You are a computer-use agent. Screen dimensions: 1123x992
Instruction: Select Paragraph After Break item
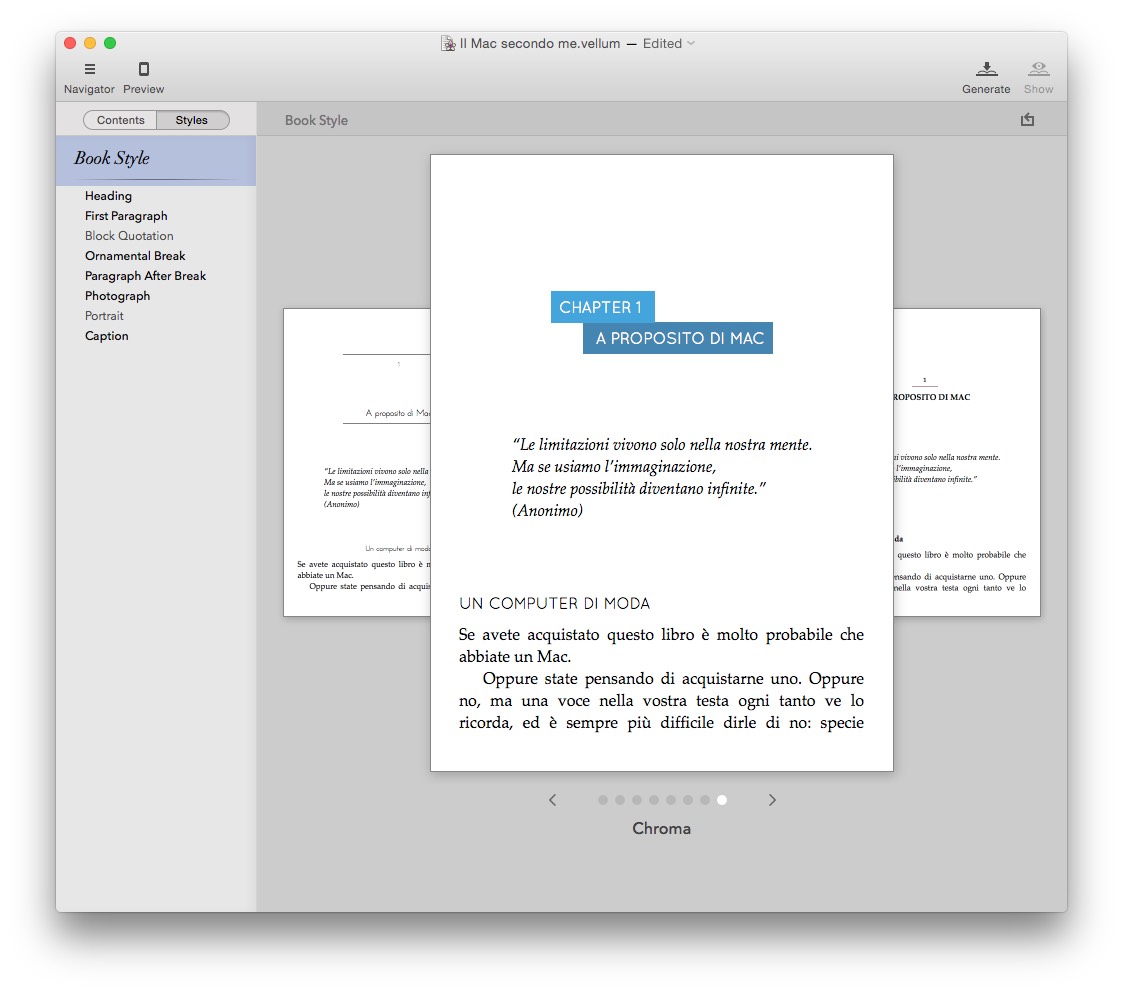click(x=145, y=276)
